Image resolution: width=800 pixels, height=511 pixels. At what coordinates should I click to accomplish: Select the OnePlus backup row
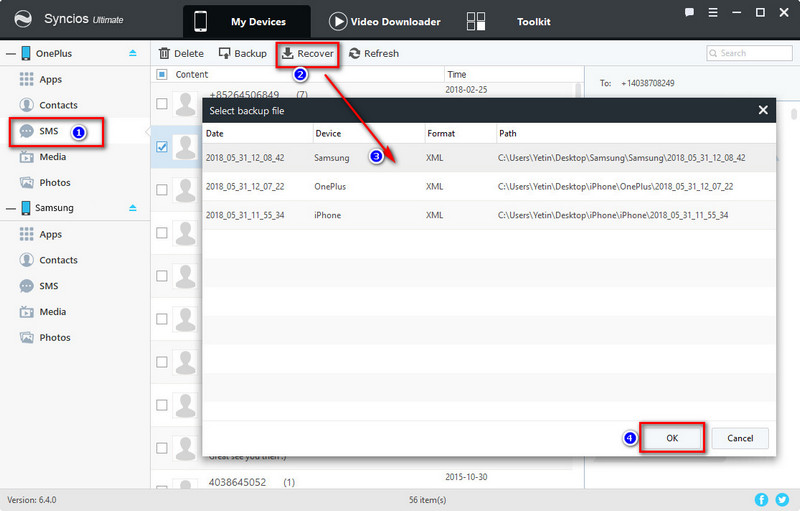(489, 187)
